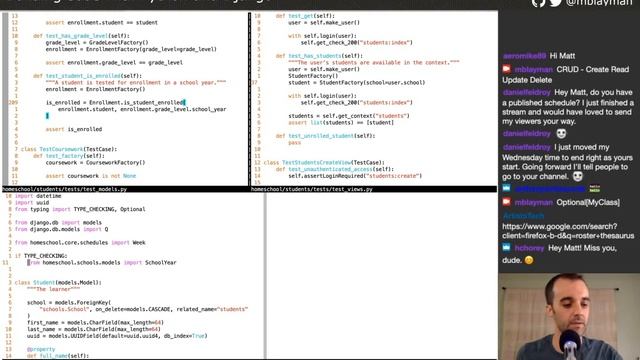Click the Twitter bird icon in header

[x=556, y=3]
